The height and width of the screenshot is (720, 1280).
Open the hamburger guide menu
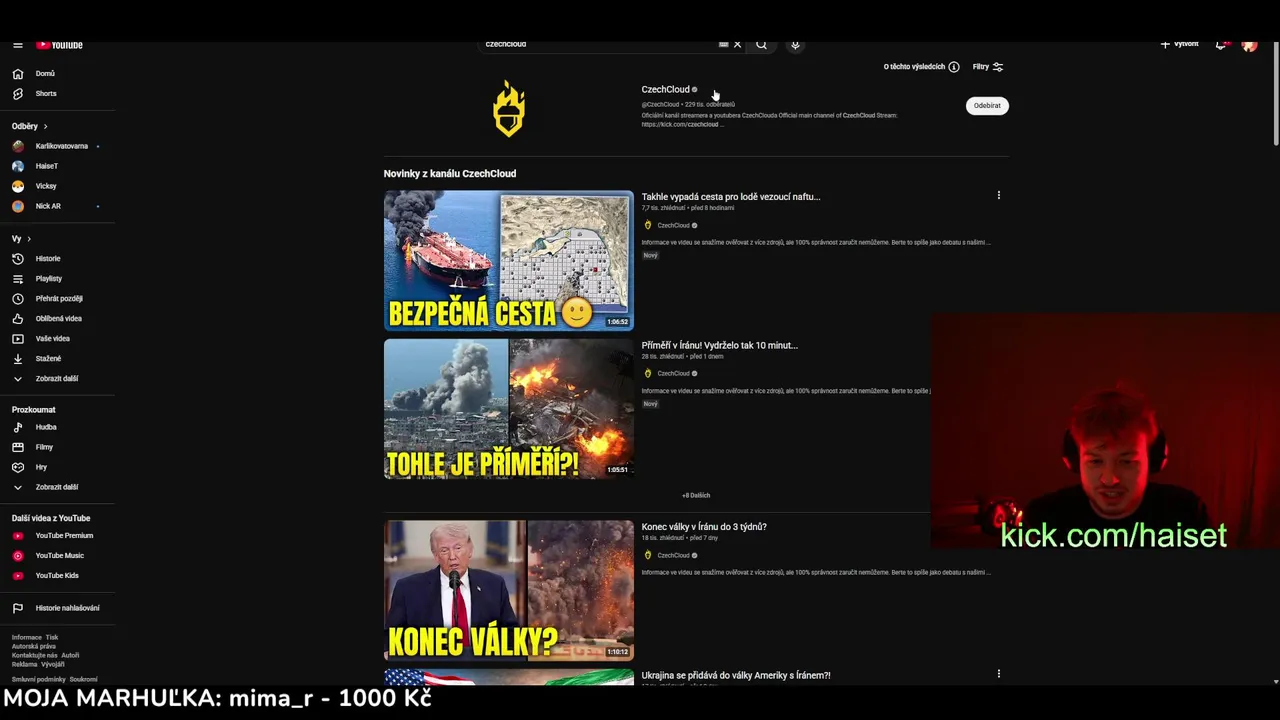[18, 45]
